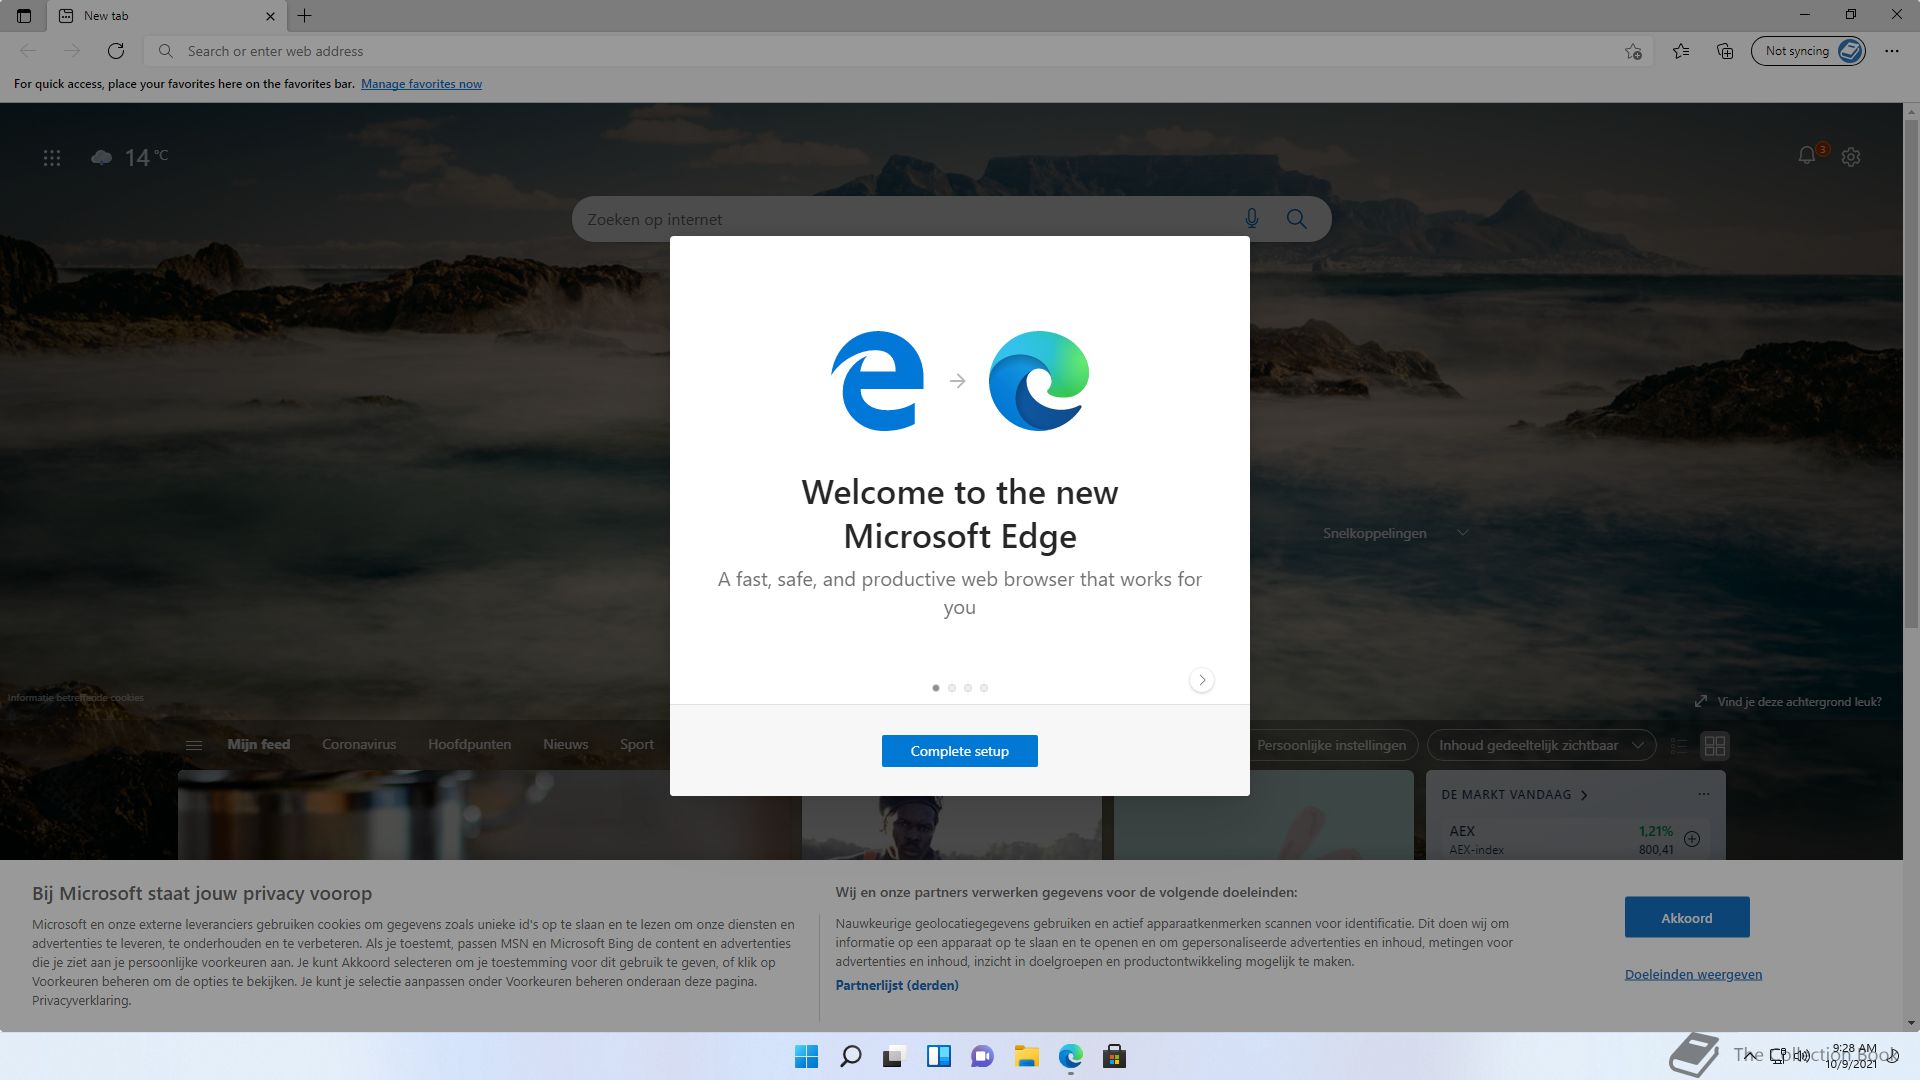1920x1080 pixels.
Task: Go forward with the forward arrow
Action: [x=72, y=51]
